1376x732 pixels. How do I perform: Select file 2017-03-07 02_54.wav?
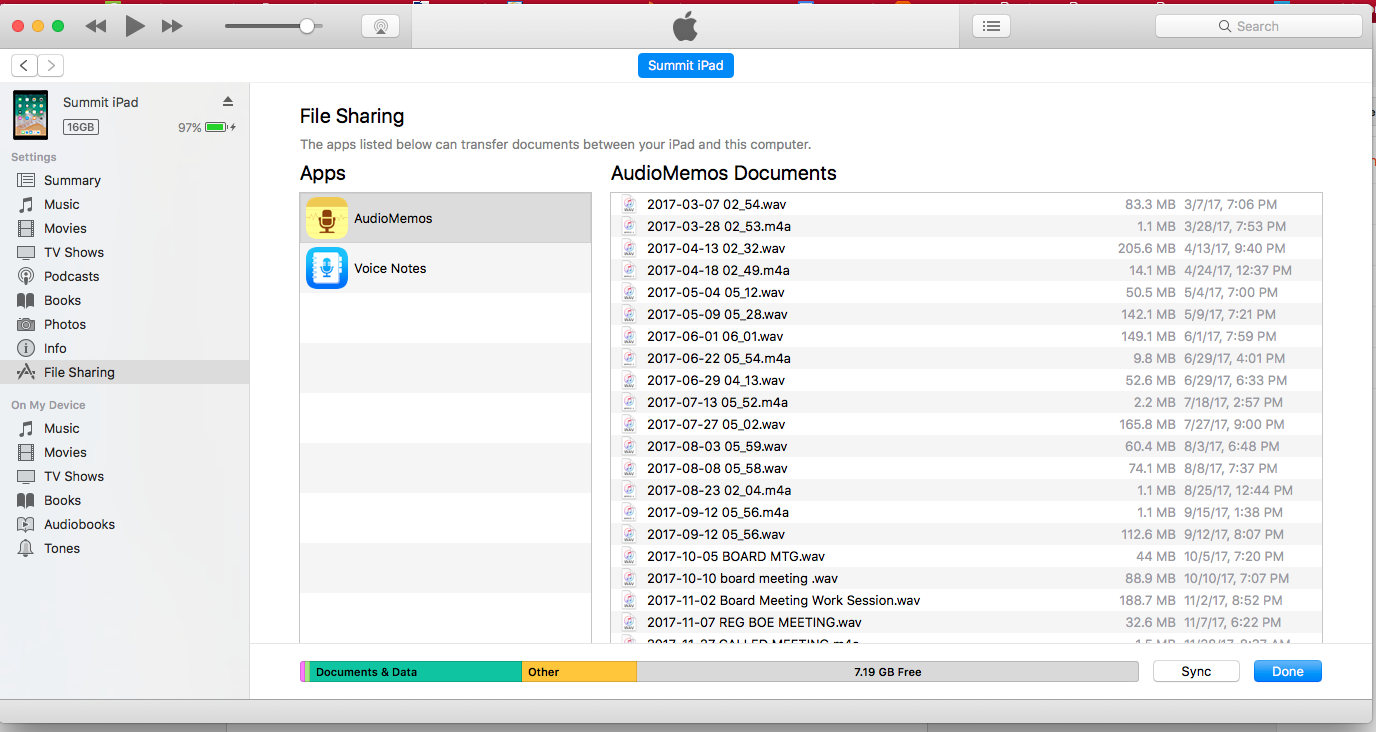pyautogui.click(x=966, y=204)
